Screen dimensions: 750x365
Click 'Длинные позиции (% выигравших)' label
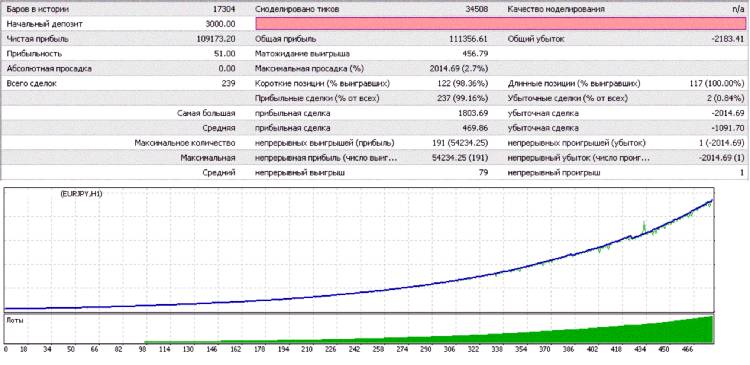pyautogui.click(x=574, y=83)
